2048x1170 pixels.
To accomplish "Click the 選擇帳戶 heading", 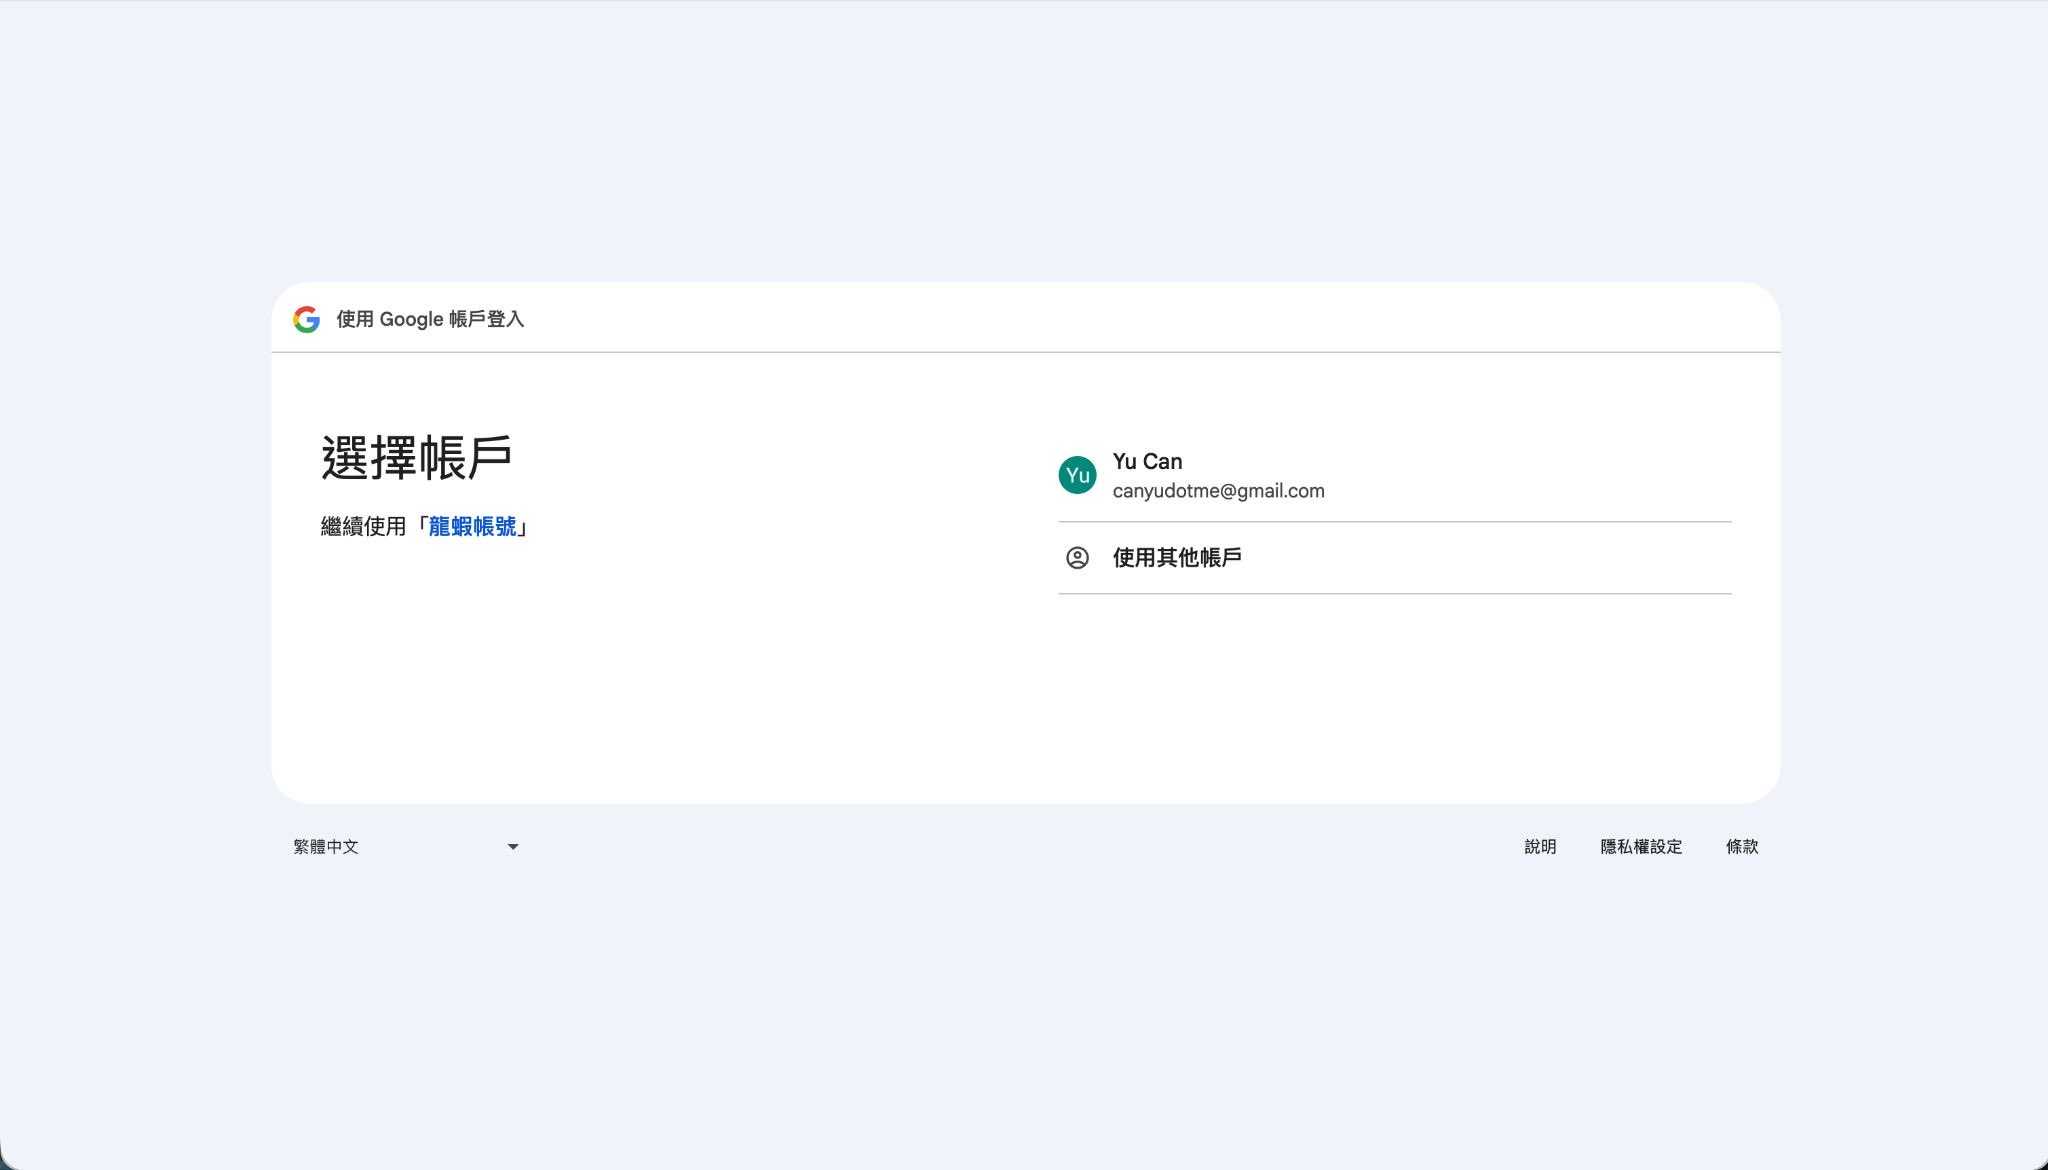I will (x=416, y=458).
